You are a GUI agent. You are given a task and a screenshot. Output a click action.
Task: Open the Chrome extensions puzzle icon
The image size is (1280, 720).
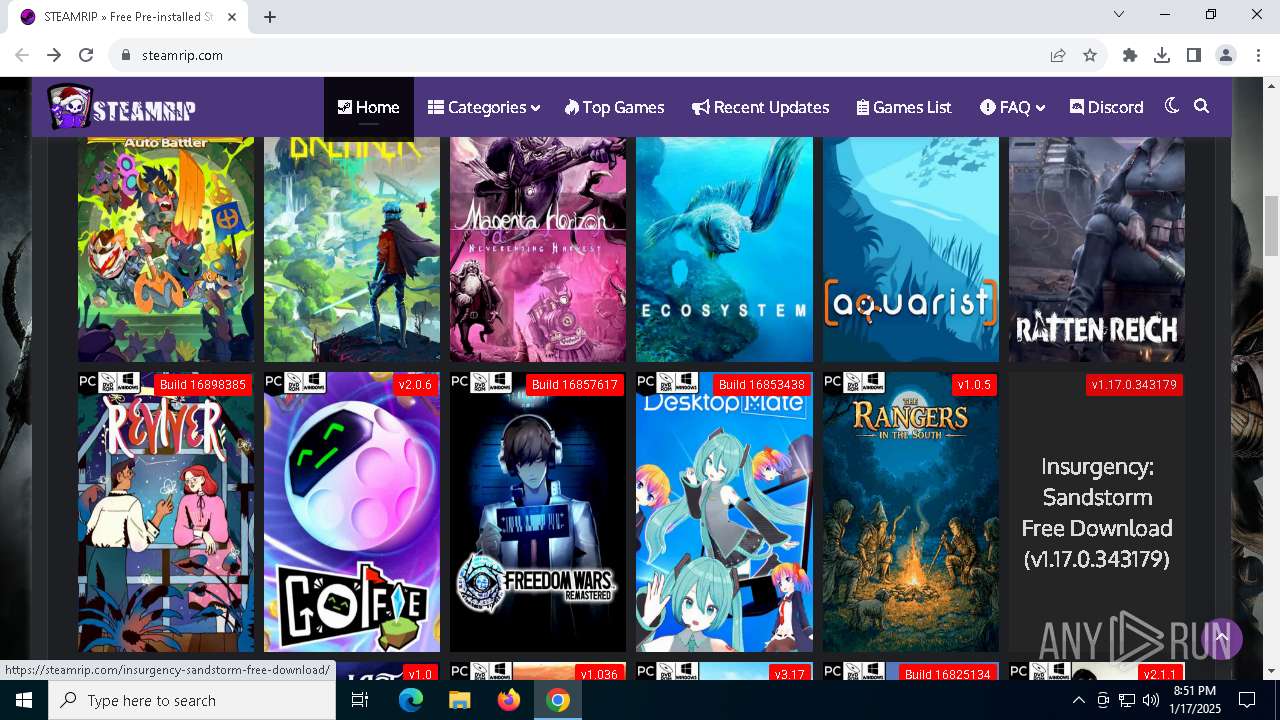pyautogui.click(x=1130, y=55)
